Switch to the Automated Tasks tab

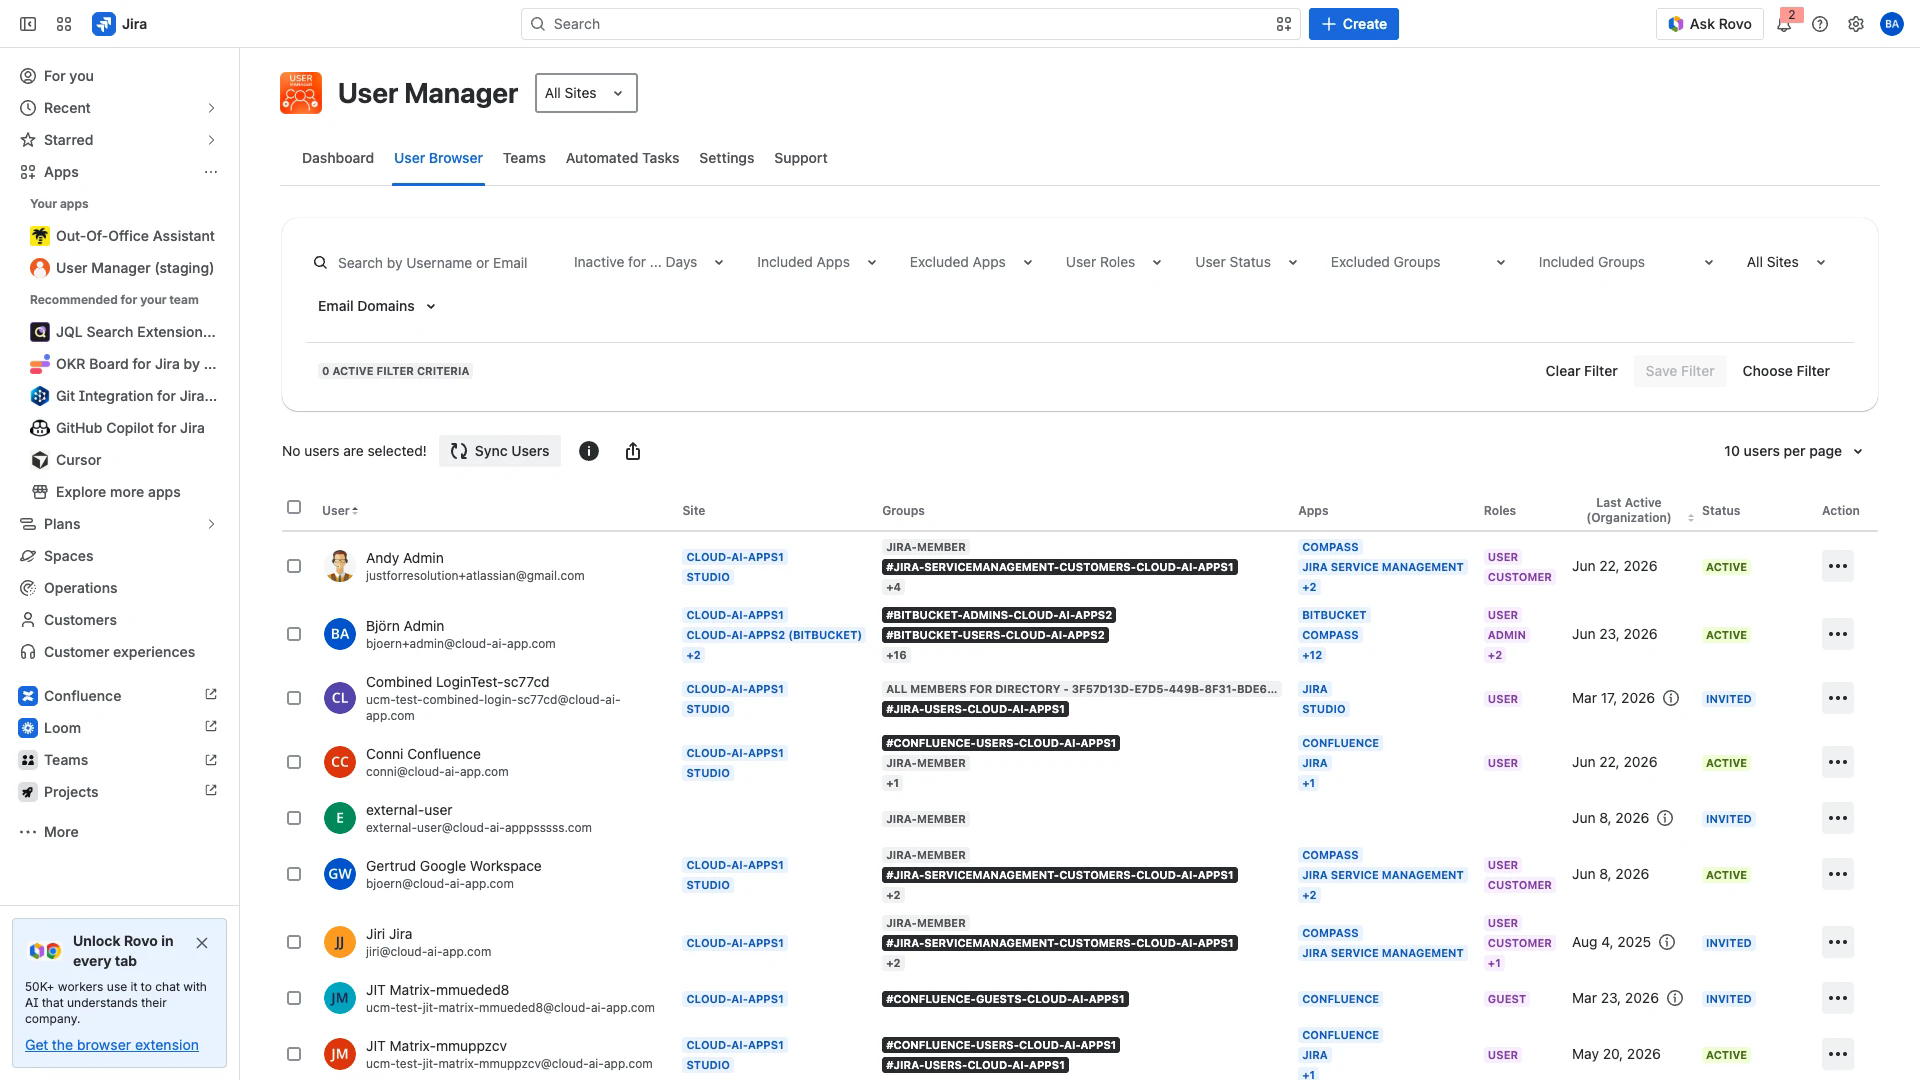(x=622, y=158)
